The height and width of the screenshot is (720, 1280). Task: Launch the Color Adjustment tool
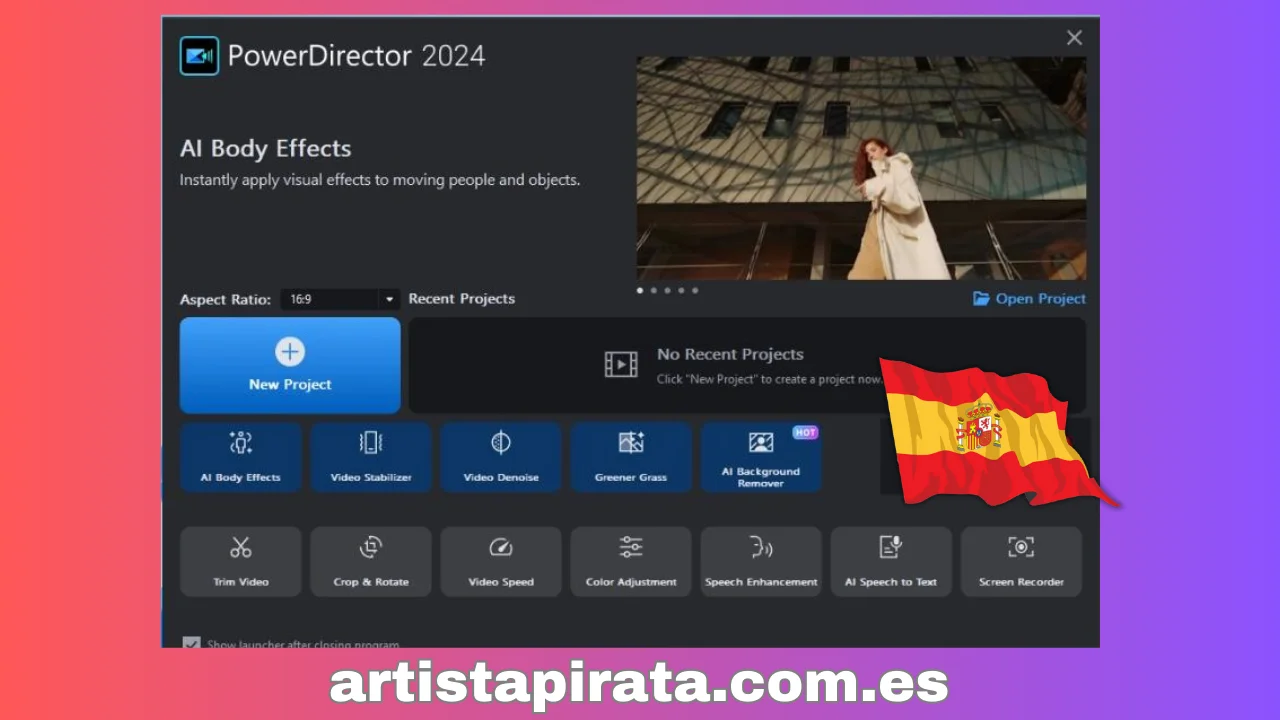click(631, 562)
